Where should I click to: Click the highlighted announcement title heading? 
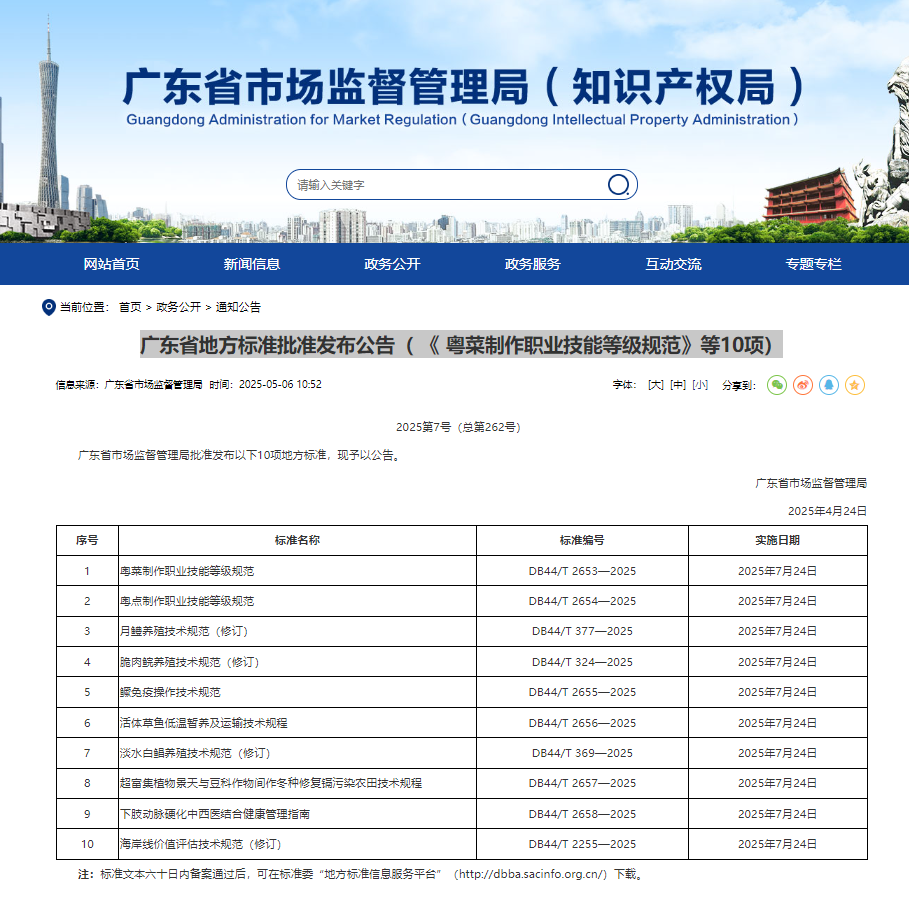[461, 344]
